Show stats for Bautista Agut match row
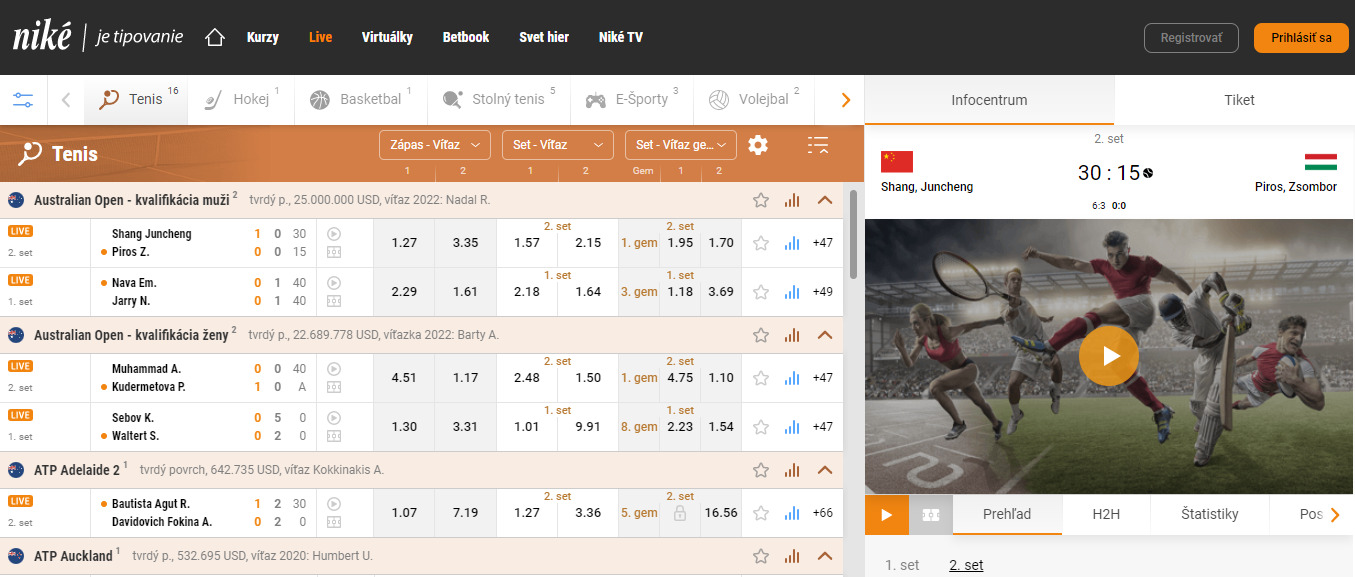 point(792,513)
